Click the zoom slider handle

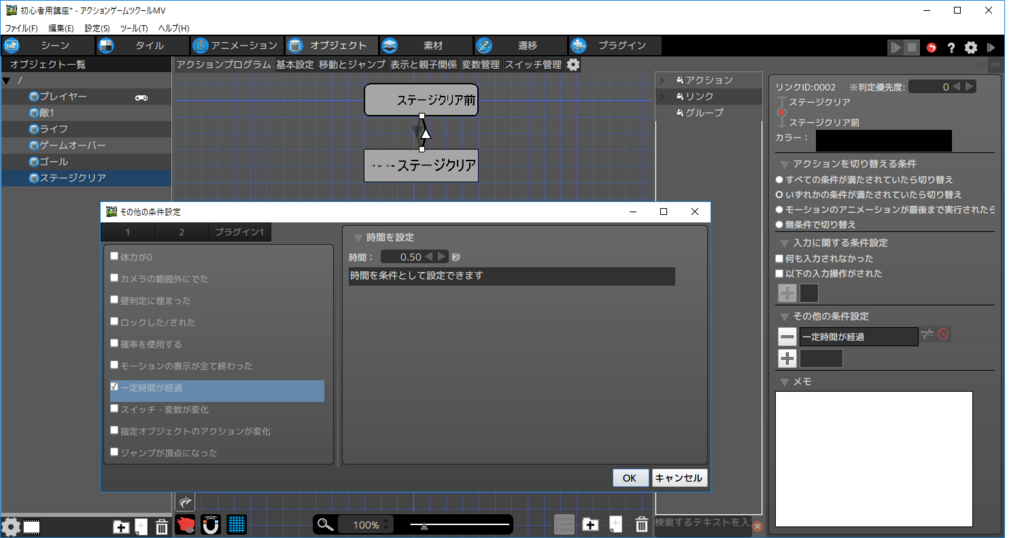tap(424, 525)
